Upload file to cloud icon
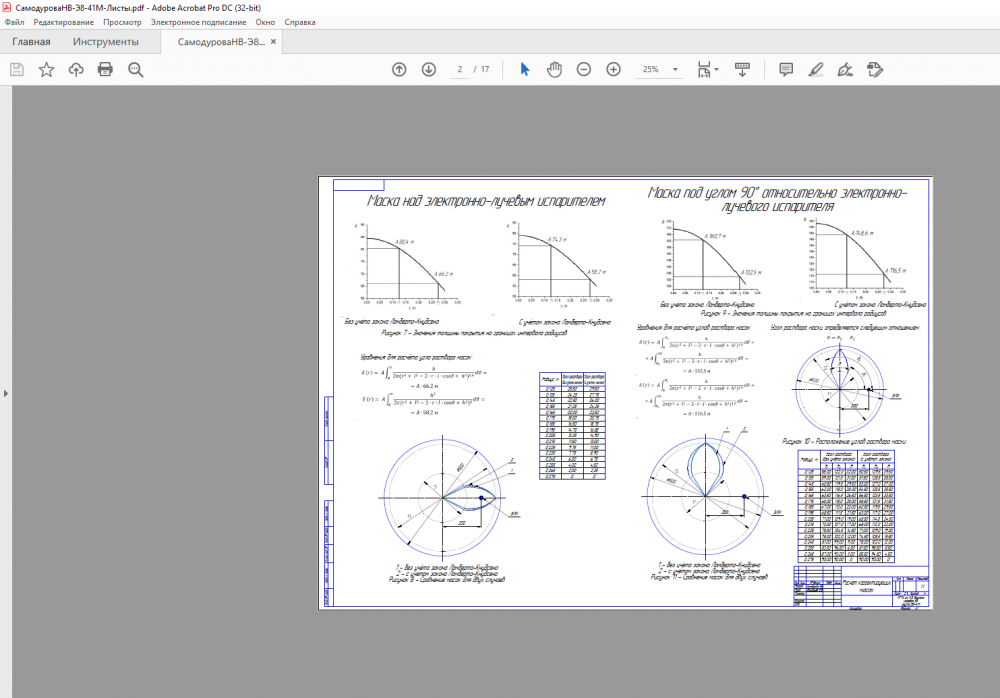The image size is (1000, 698). [x=76, y=69]
